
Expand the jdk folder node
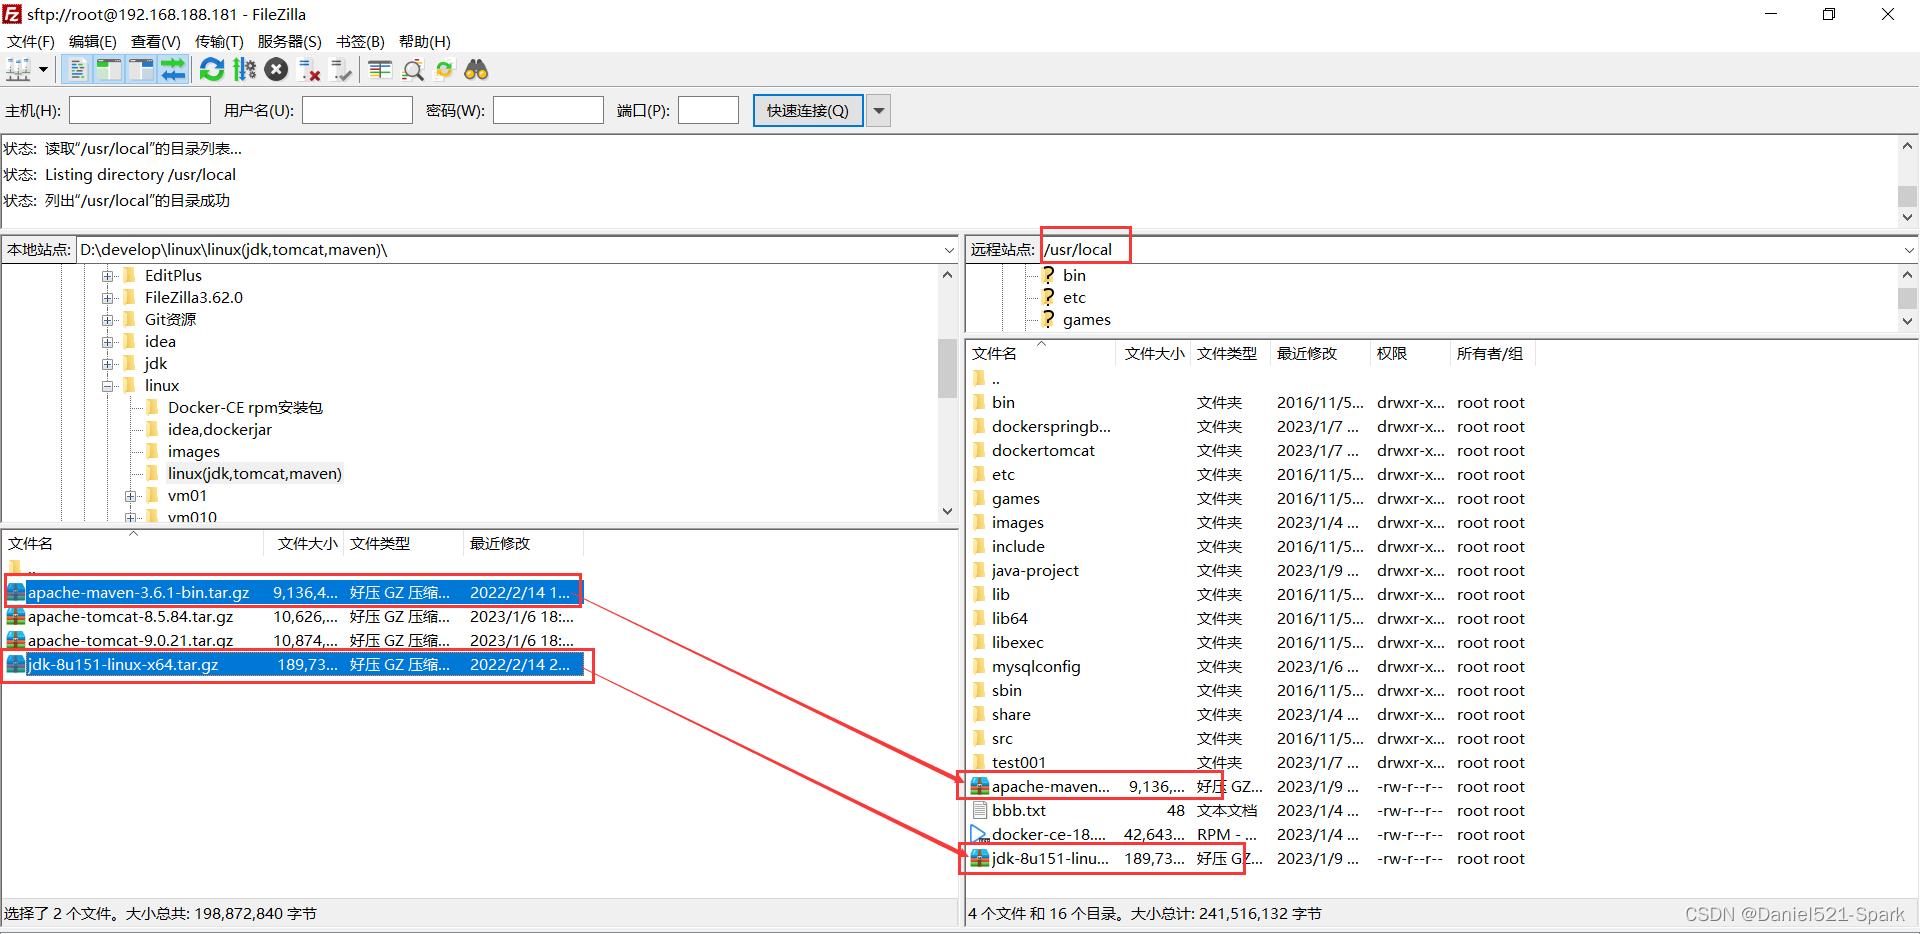coord(108,364)
